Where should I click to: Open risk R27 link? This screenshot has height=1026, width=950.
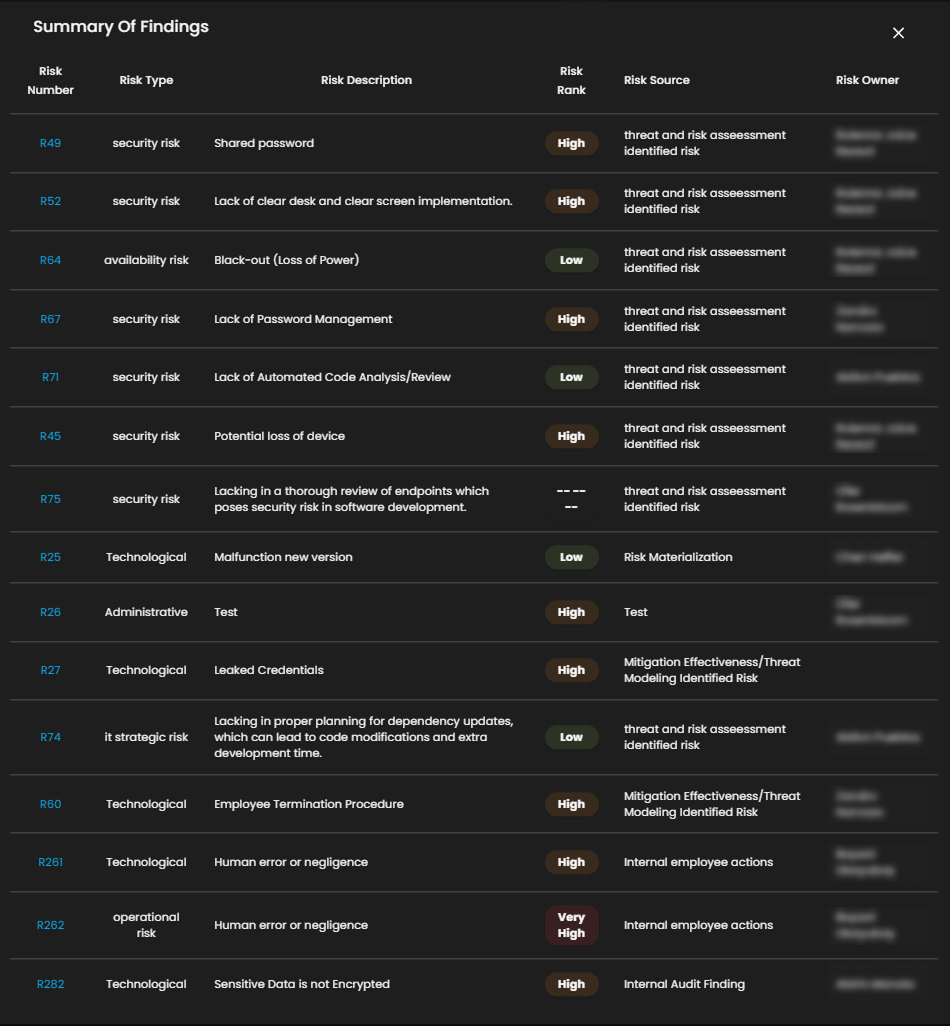50,670
